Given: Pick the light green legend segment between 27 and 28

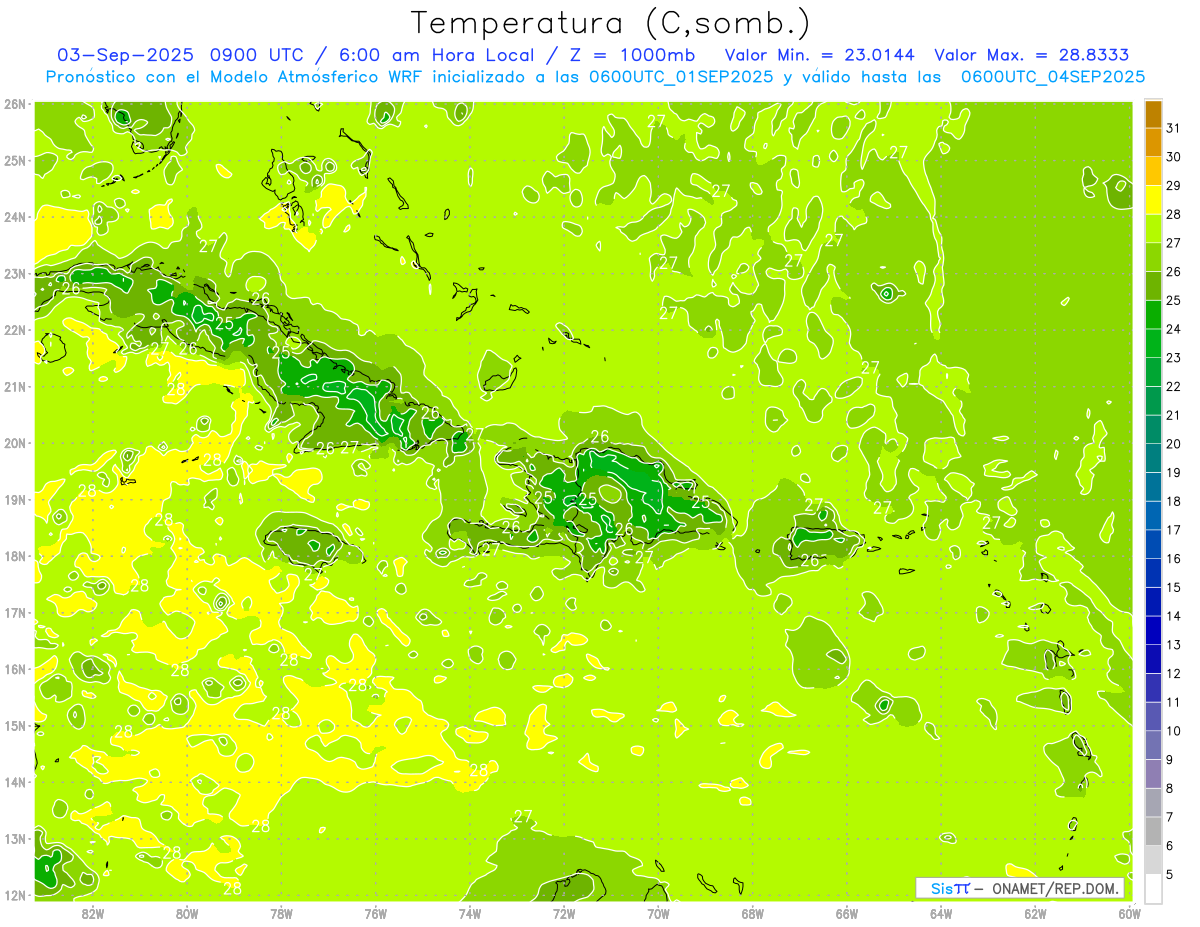Looking at the screenshot, I should click(x=1153, y=229).
